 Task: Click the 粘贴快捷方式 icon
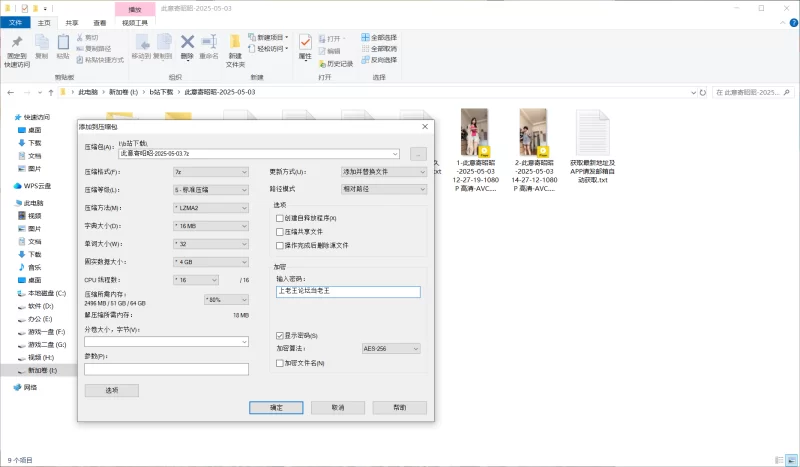80,60
